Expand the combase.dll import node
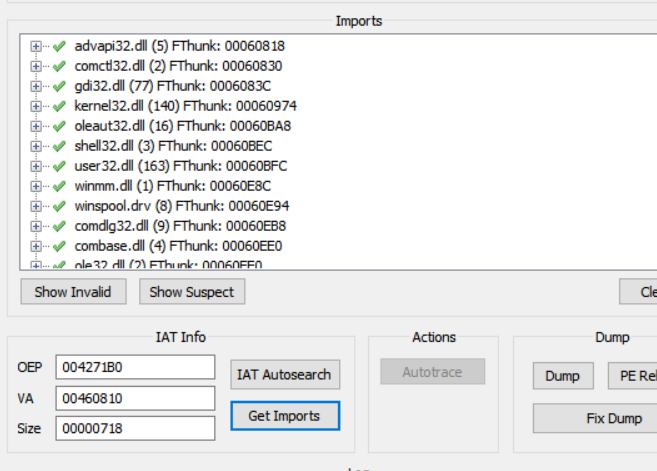This screenshot has width=657, height=471. (37, 246)
